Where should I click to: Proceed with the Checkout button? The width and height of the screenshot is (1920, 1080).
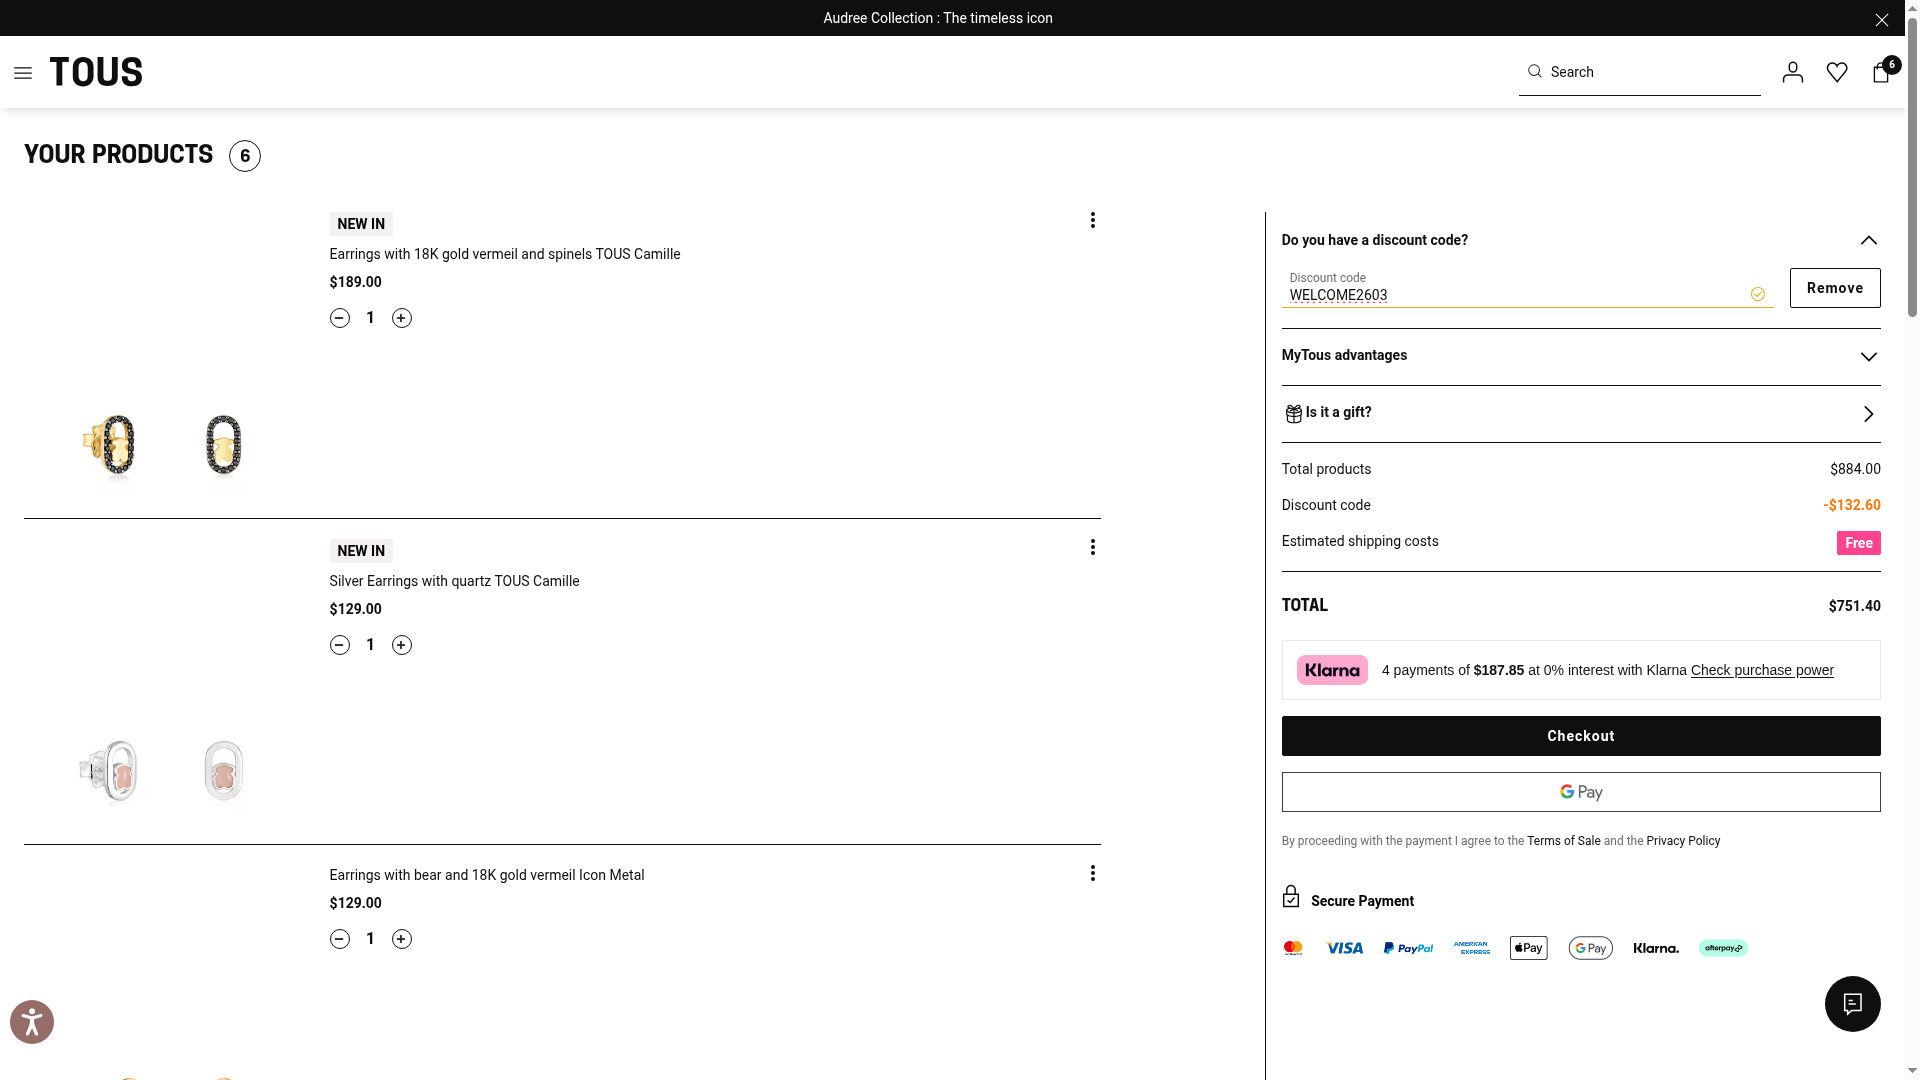pyautogui.click(x=1580, y=736)
